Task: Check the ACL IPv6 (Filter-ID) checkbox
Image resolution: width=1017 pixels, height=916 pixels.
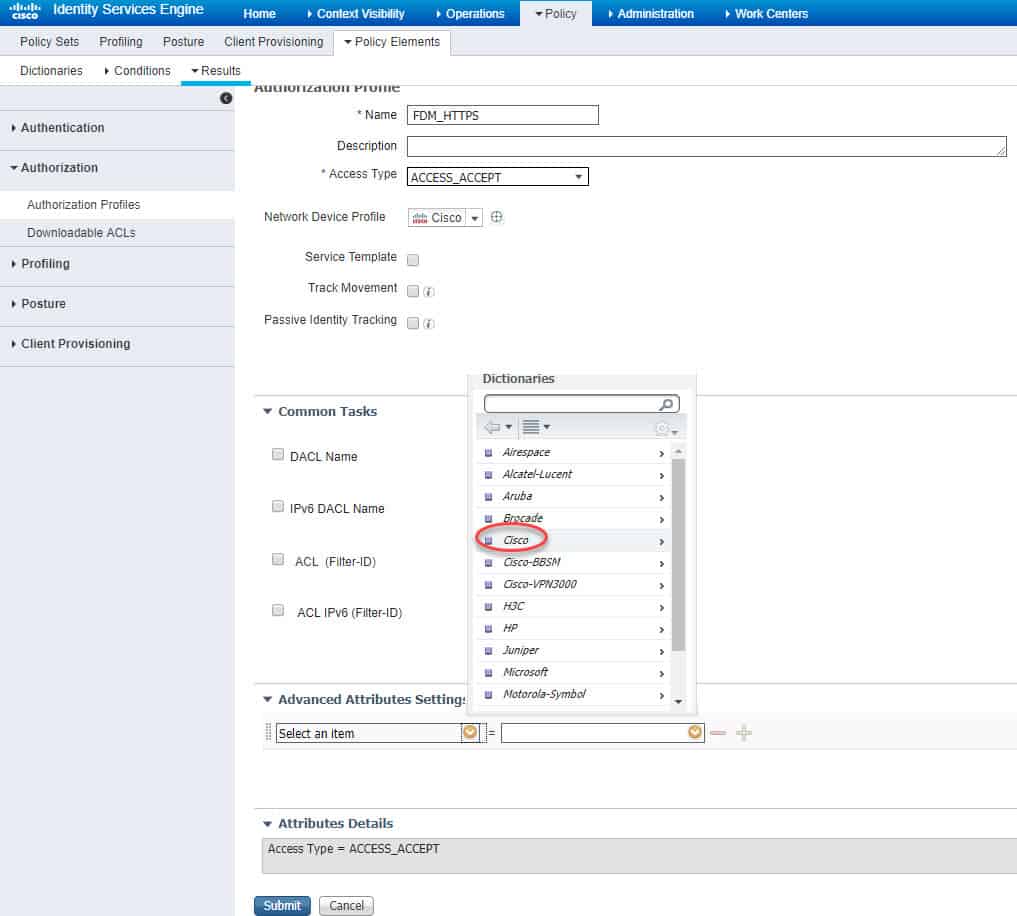Action: coord(278,610)
